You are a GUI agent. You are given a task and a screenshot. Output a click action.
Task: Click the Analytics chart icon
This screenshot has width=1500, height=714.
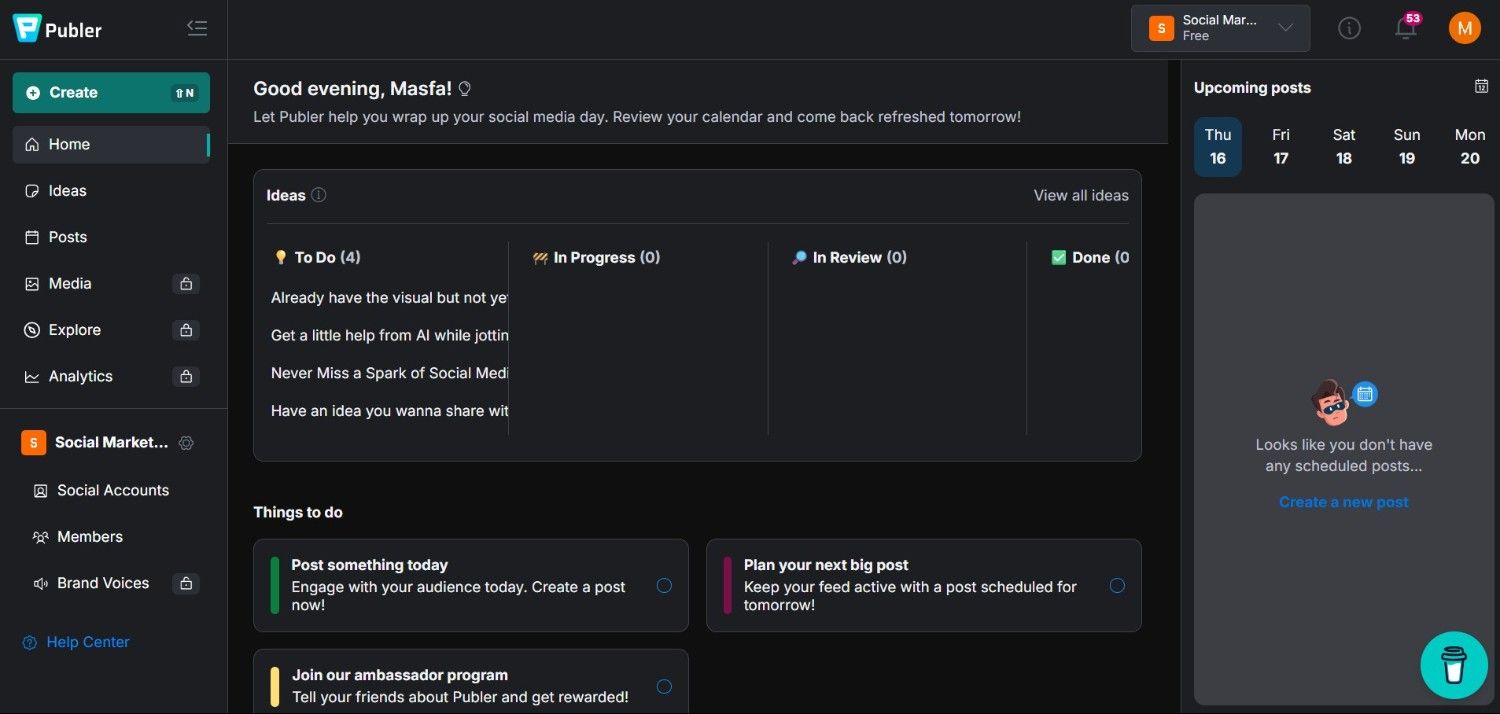[32, 377]
